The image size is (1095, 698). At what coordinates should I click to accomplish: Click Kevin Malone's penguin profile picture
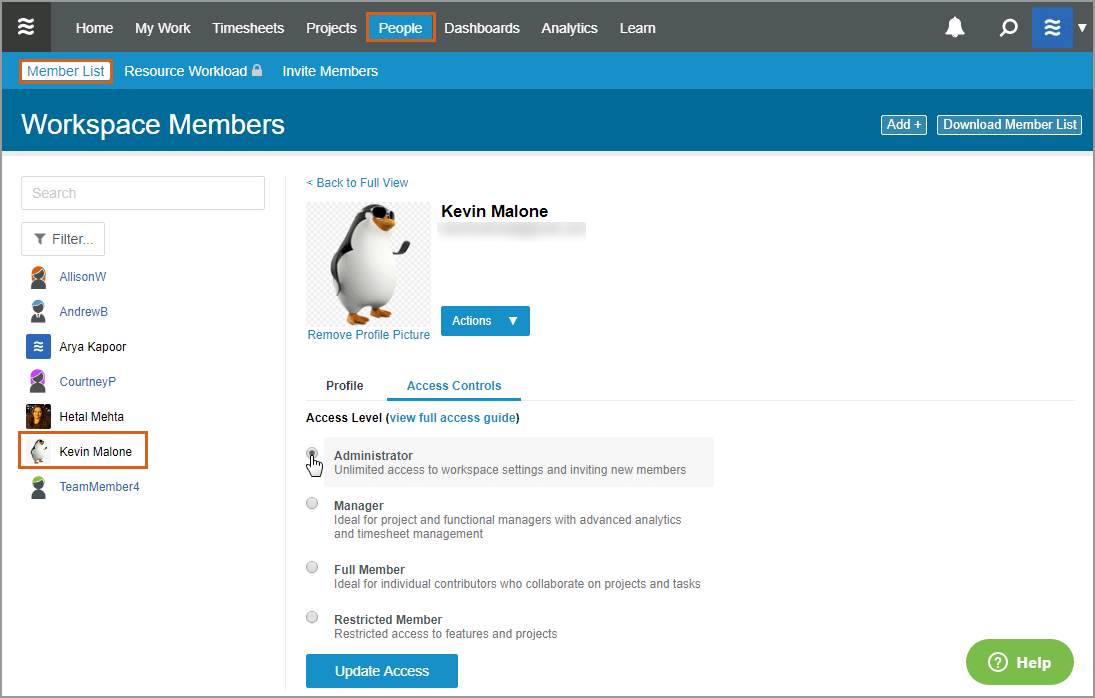coord(368,263)
